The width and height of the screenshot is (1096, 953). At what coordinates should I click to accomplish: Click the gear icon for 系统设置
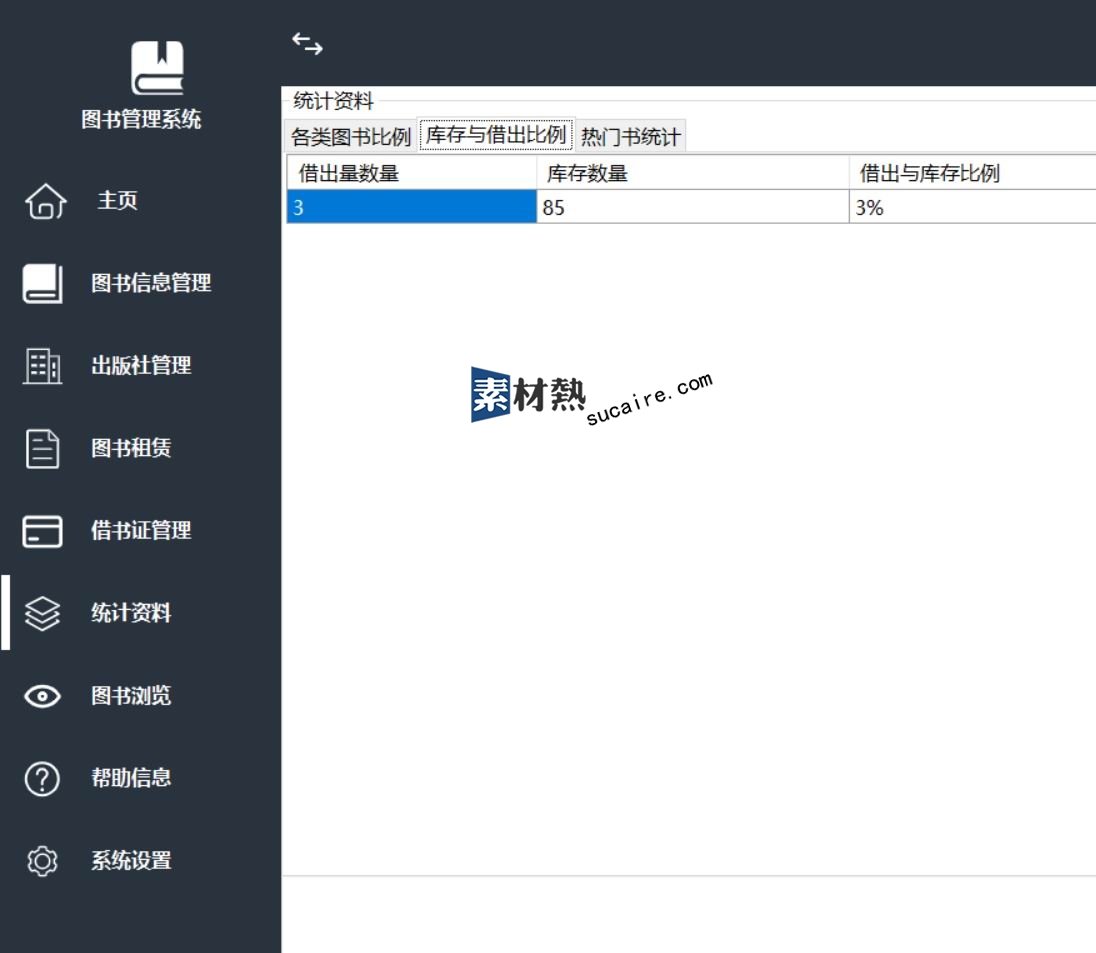coord(43,861)
